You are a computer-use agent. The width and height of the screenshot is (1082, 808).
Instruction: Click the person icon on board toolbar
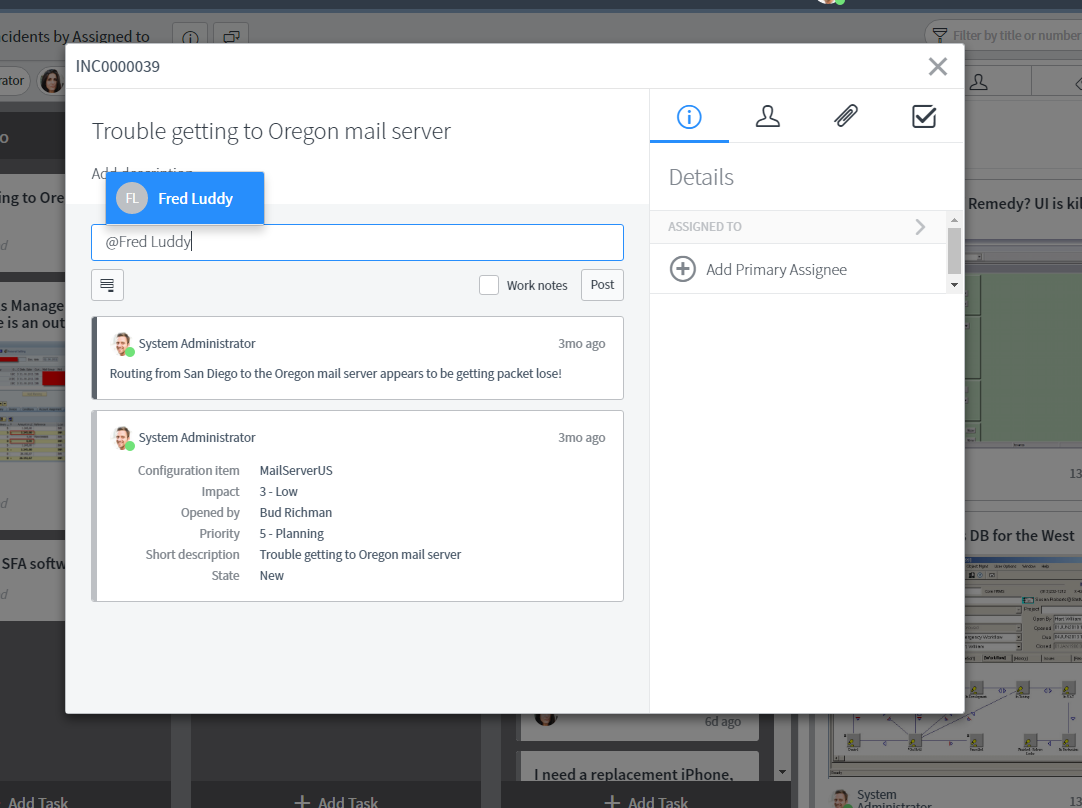coord(978,82)
